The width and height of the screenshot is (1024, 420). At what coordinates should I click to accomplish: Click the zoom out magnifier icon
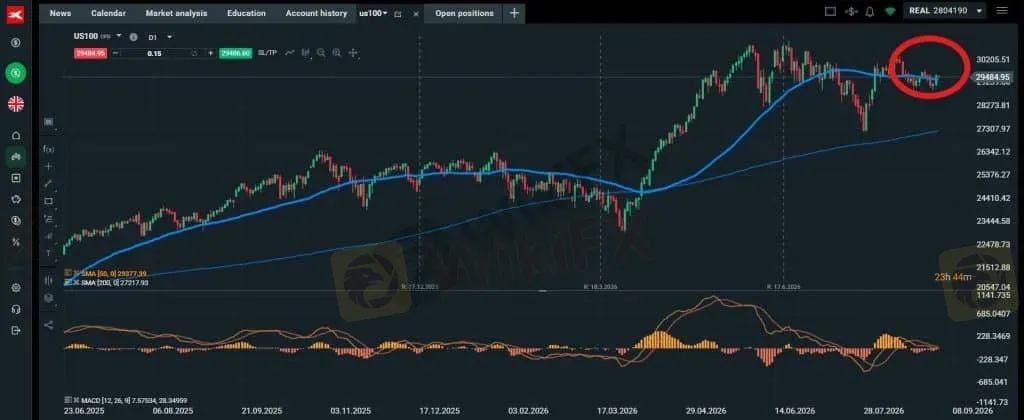click(321, 52)
